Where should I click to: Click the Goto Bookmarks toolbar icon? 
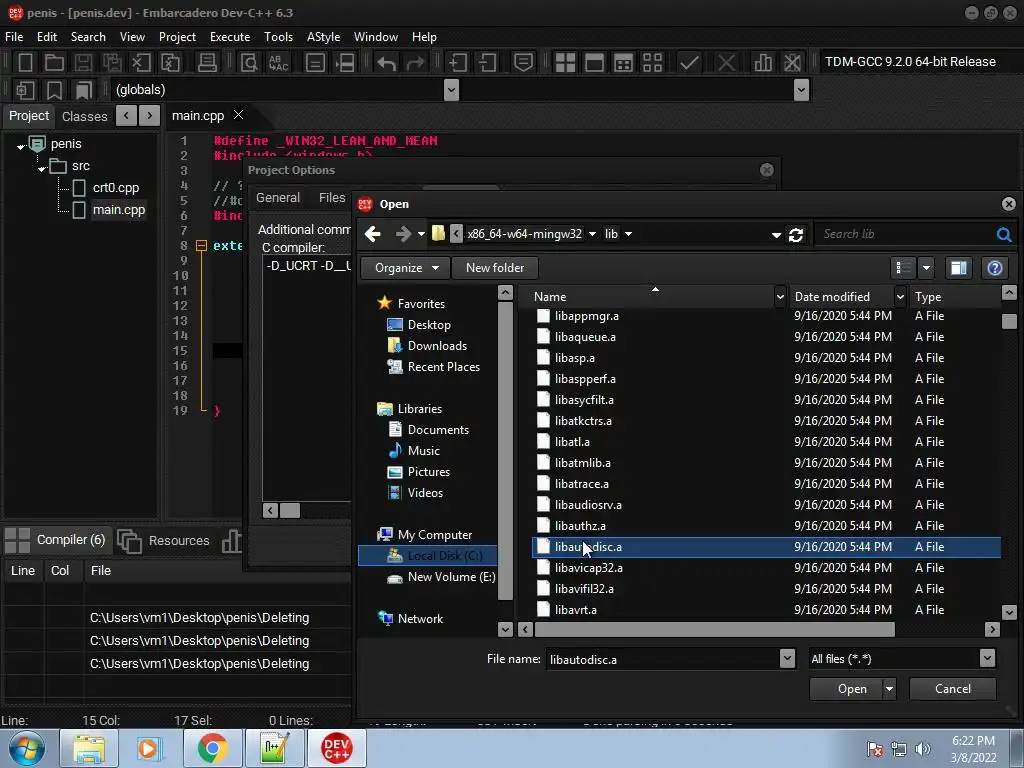tap(84, 90)
